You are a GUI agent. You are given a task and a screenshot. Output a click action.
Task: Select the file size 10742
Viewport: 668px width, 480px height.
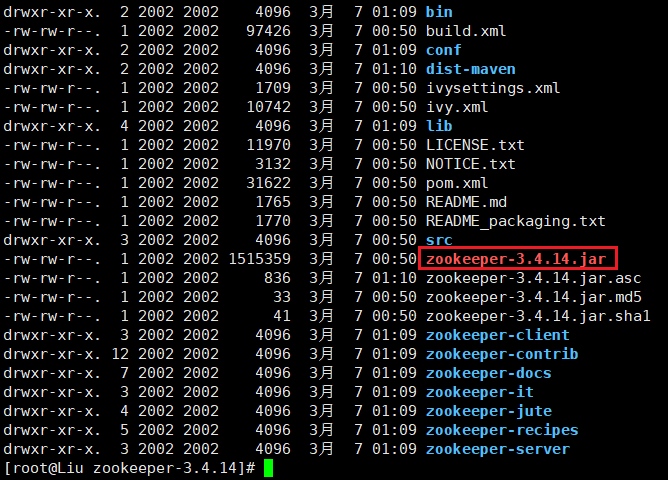point(269,107)
